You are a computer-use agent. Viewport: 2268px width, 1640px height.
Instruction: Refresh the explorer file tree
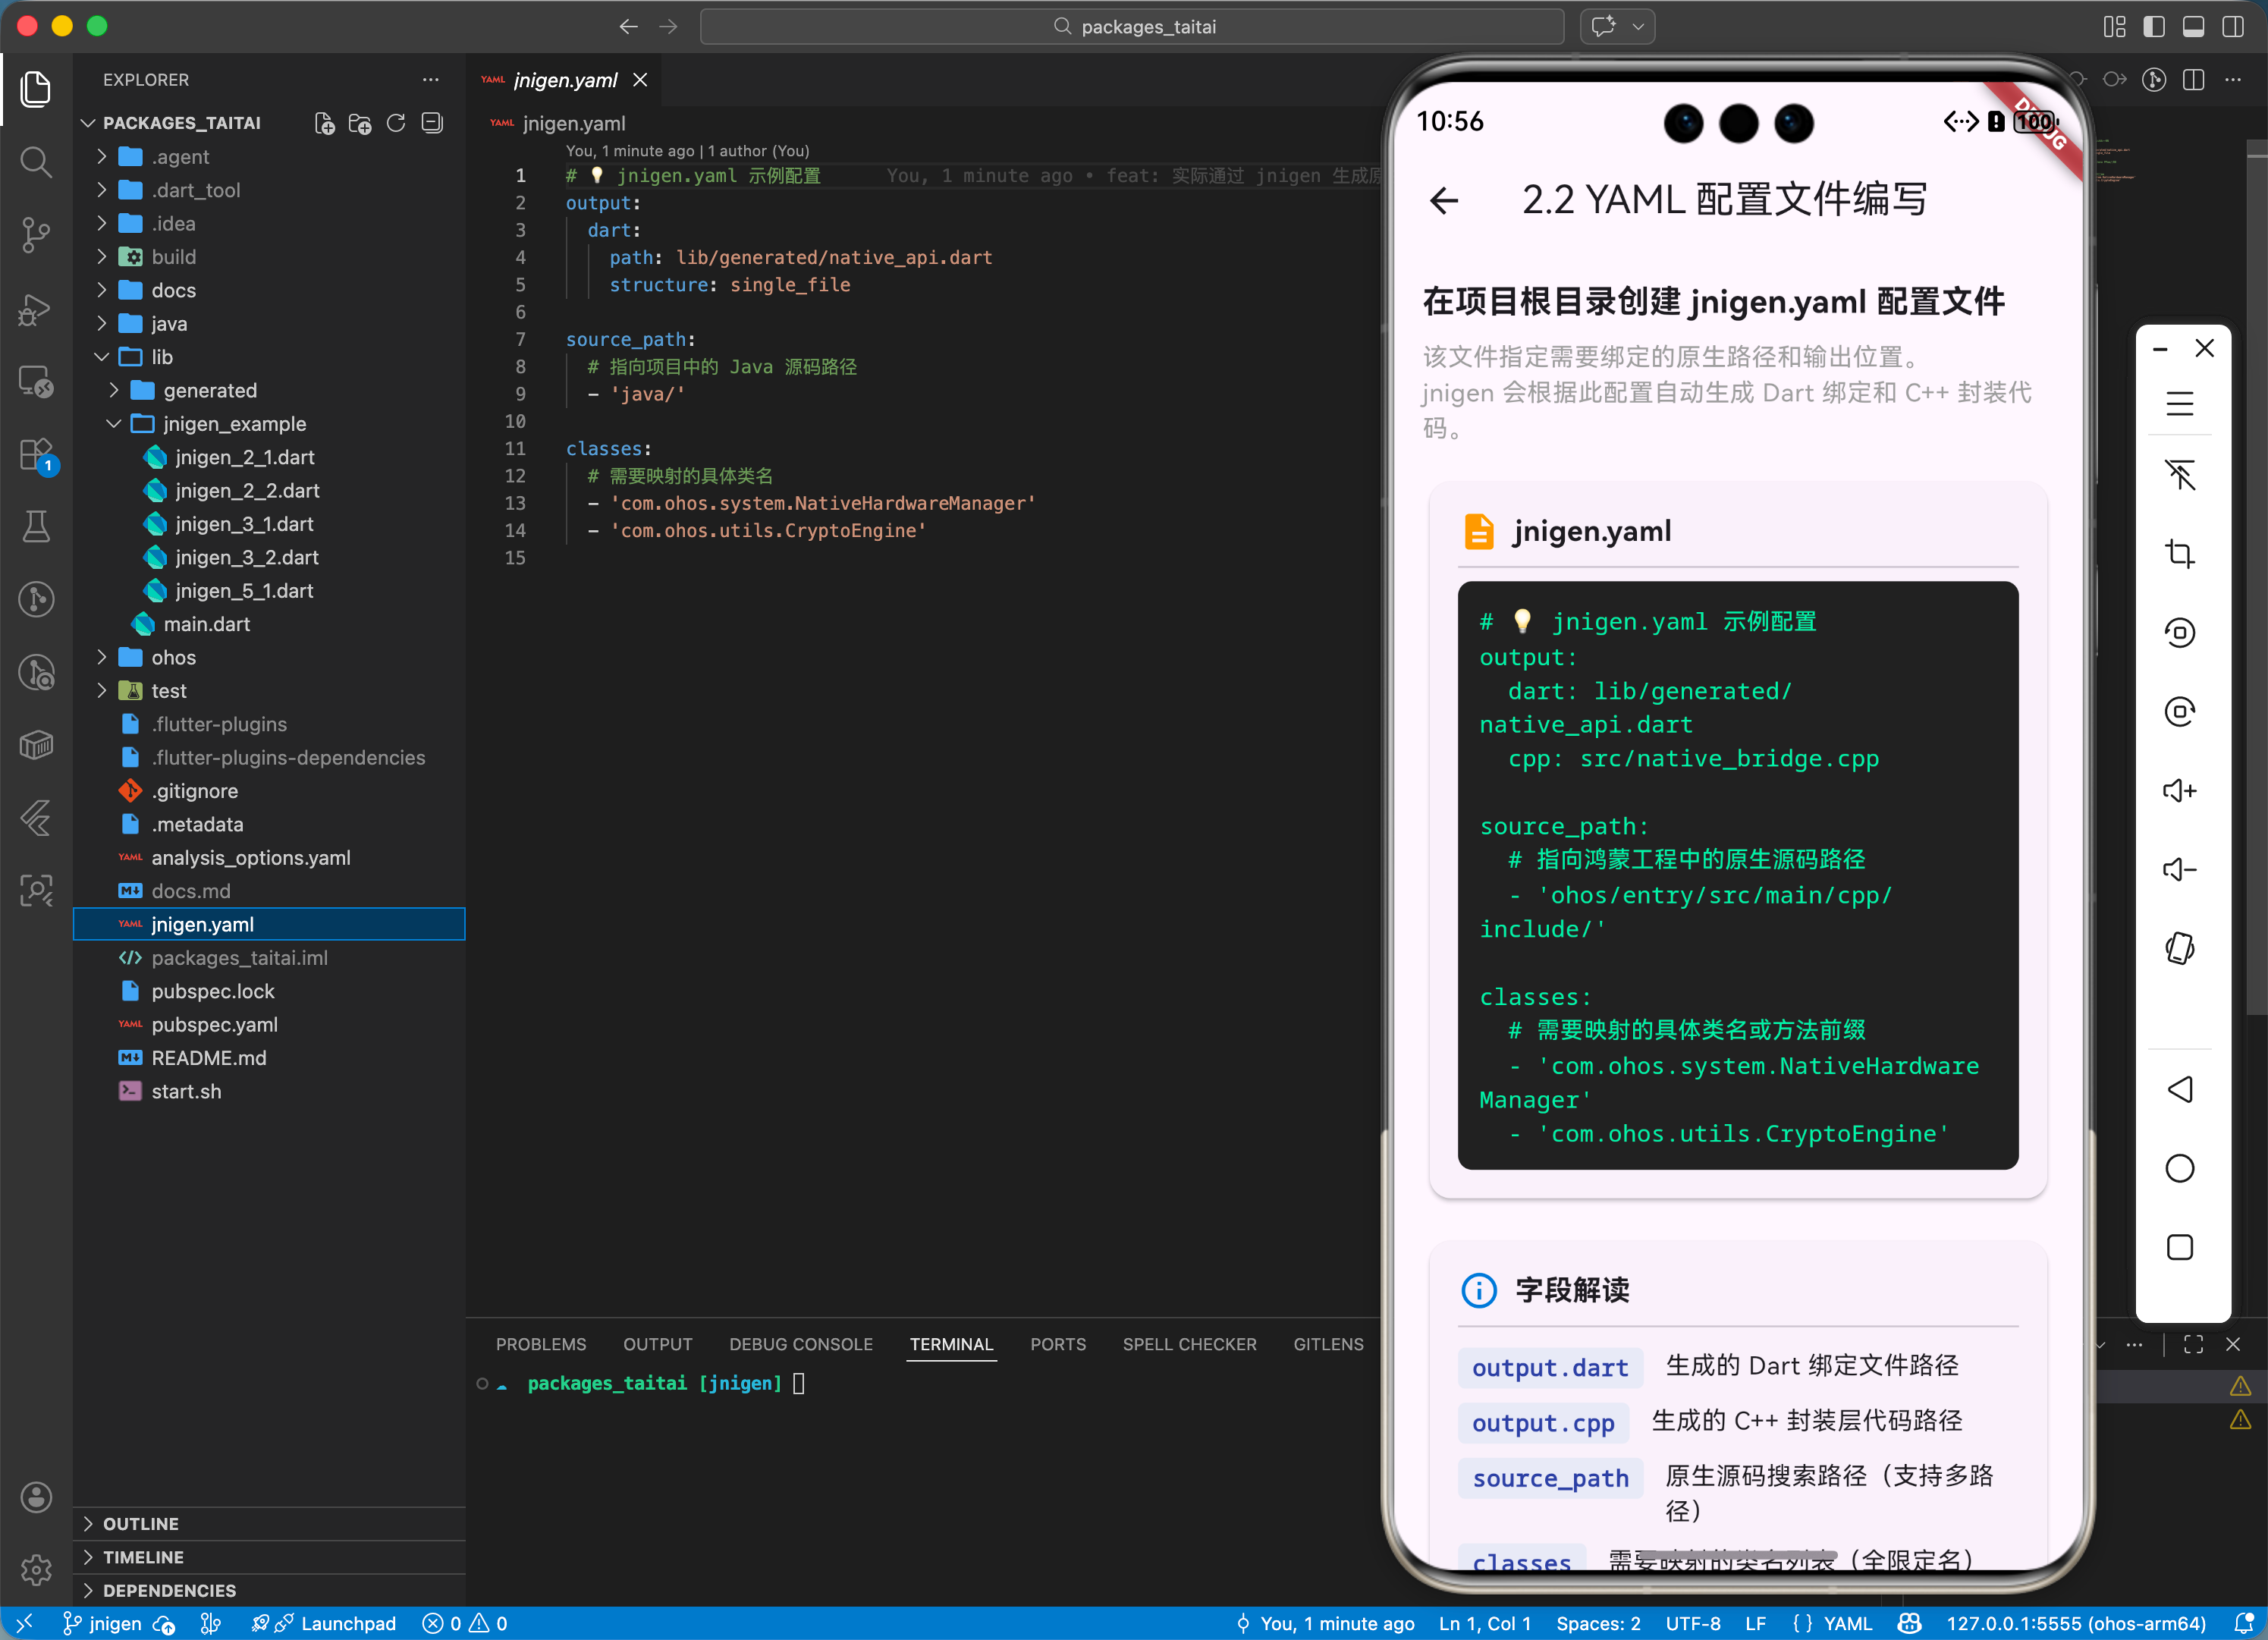[396, 123]
